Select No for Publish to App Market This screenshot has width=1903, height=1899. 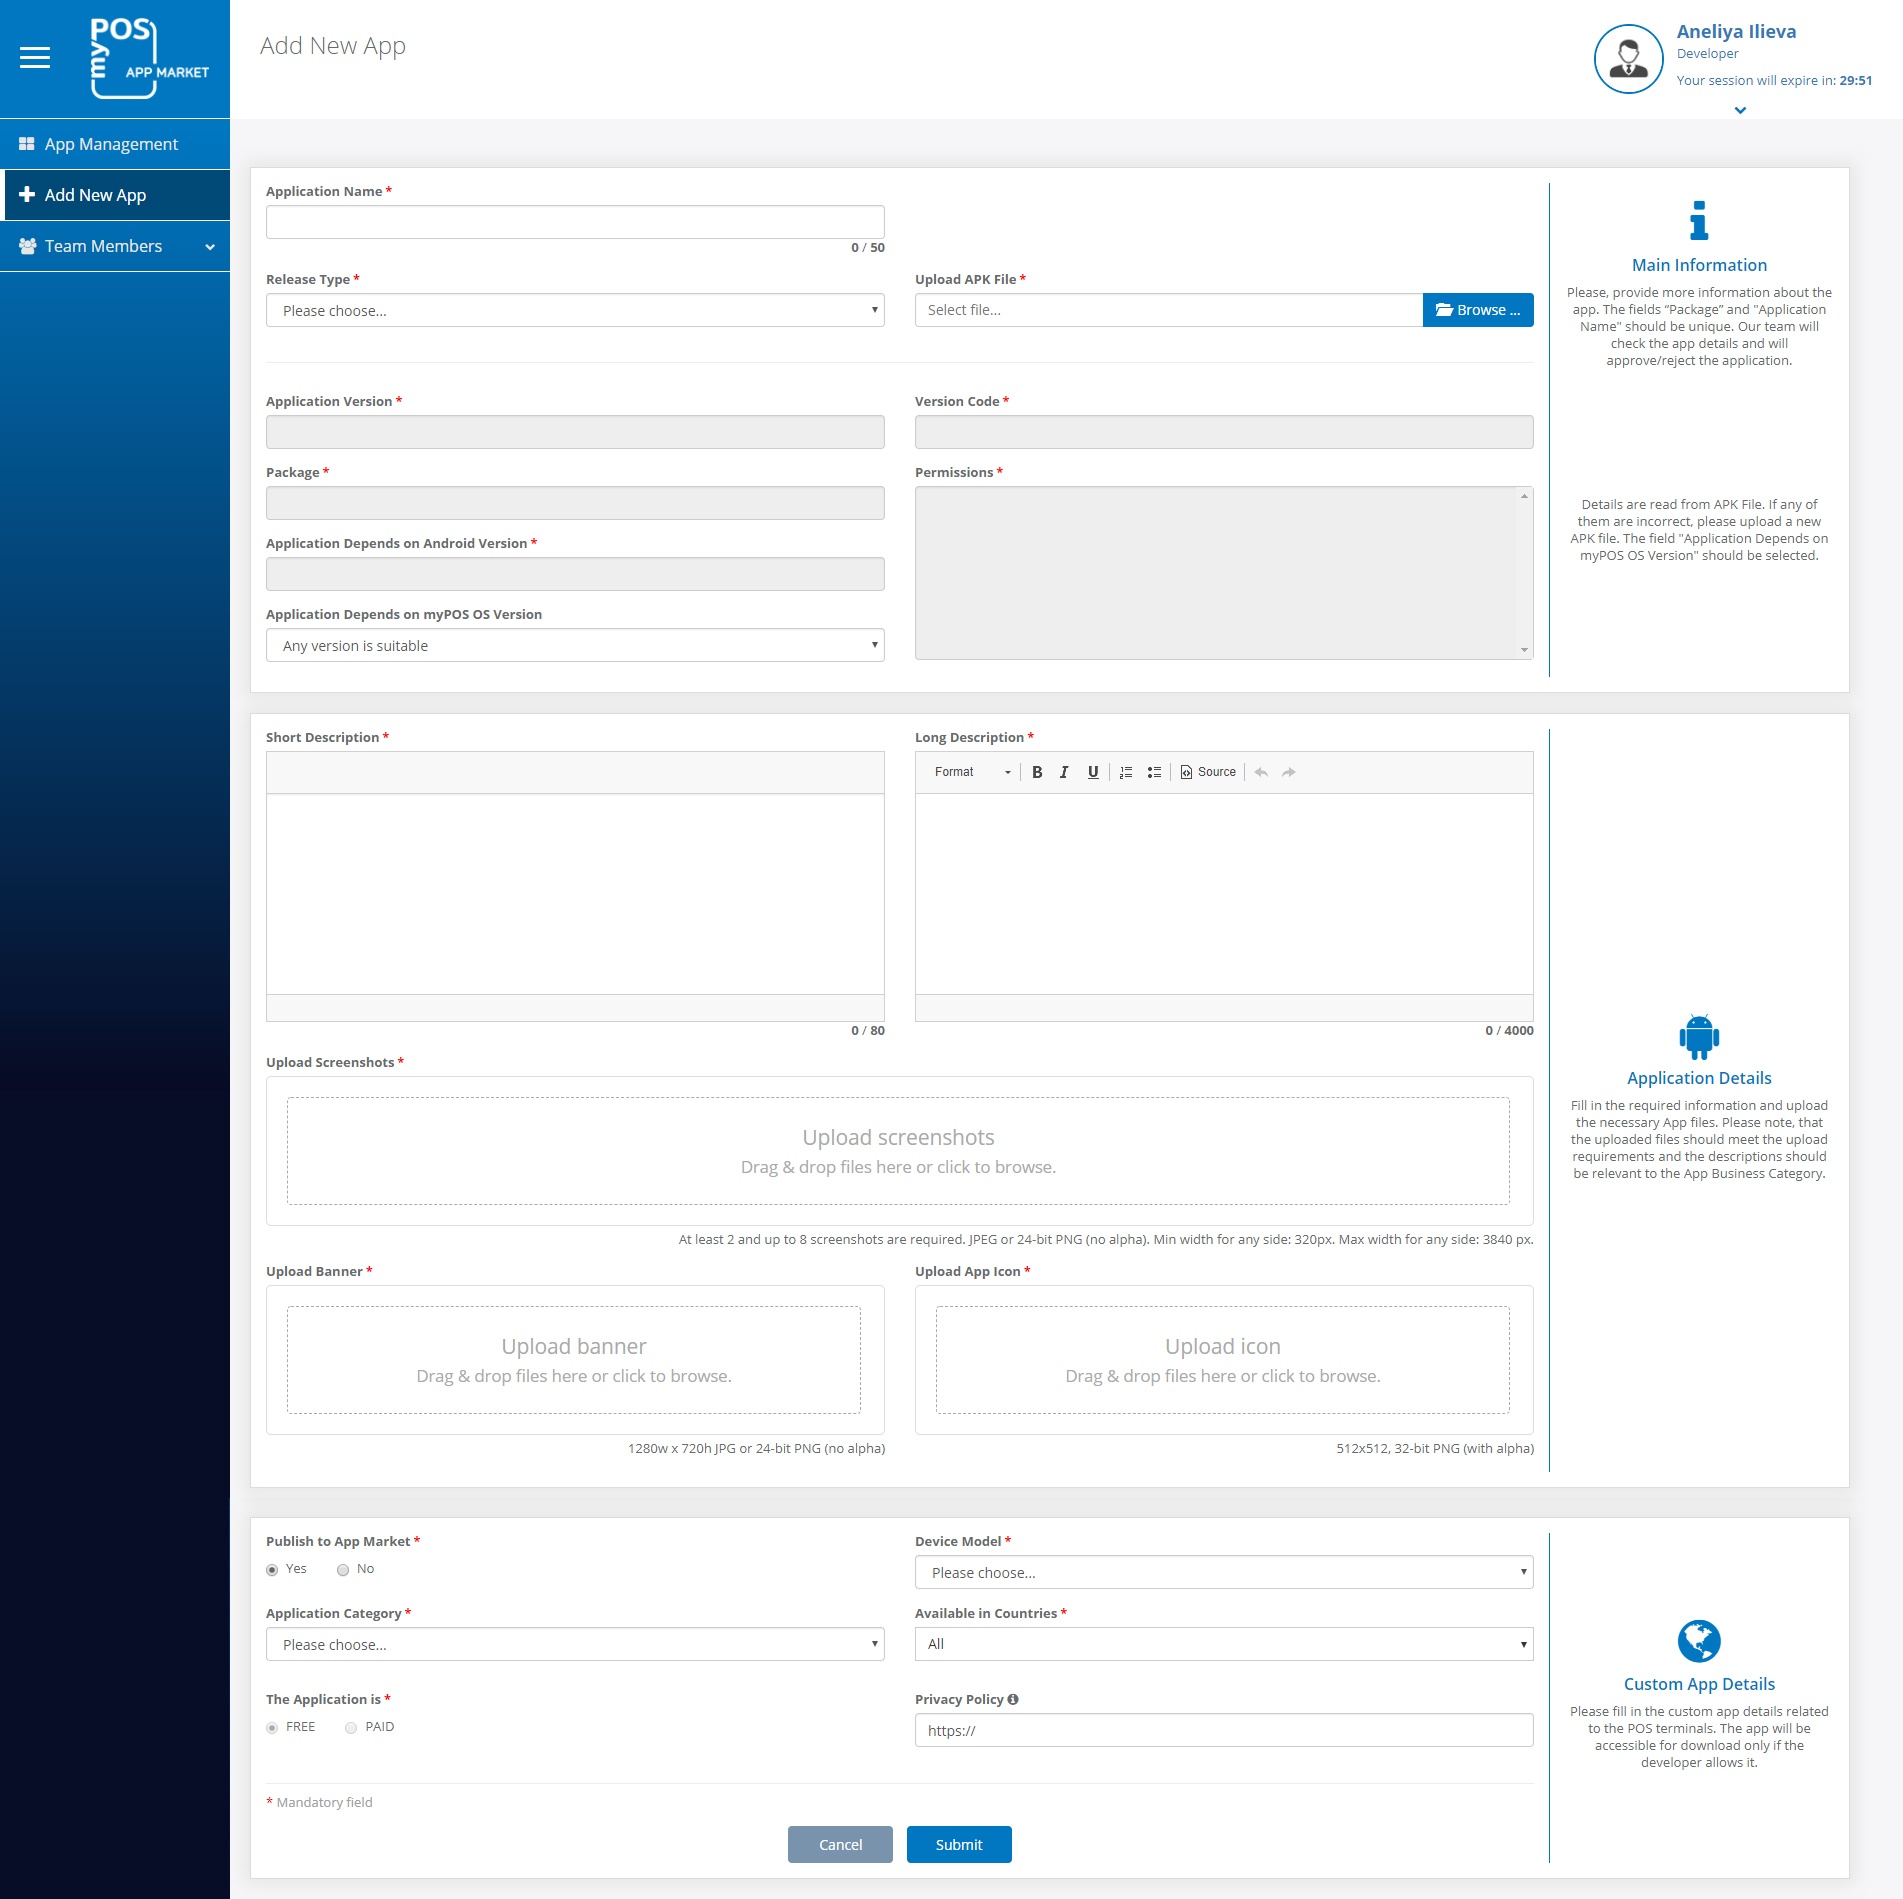[343, 1569]
